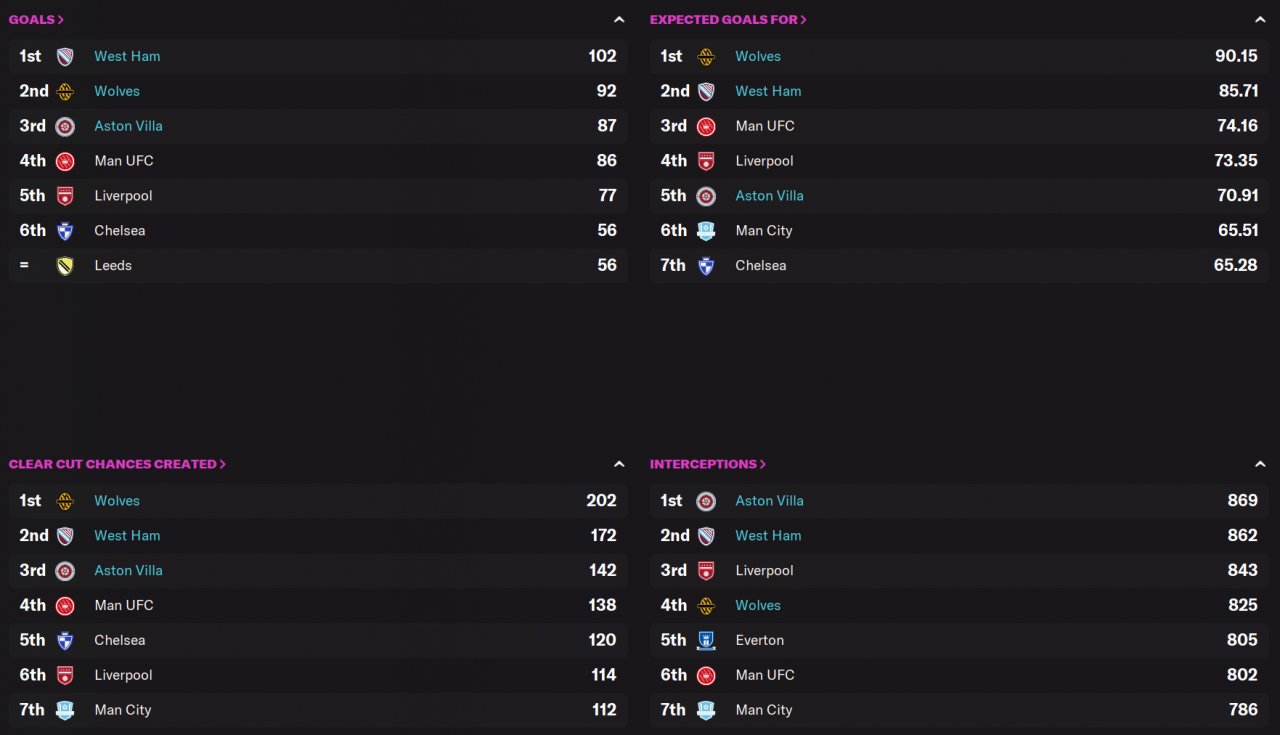Click Man City badge in Expected Goals panel
Screen dimensions: 1280x735
click(706, 231)
